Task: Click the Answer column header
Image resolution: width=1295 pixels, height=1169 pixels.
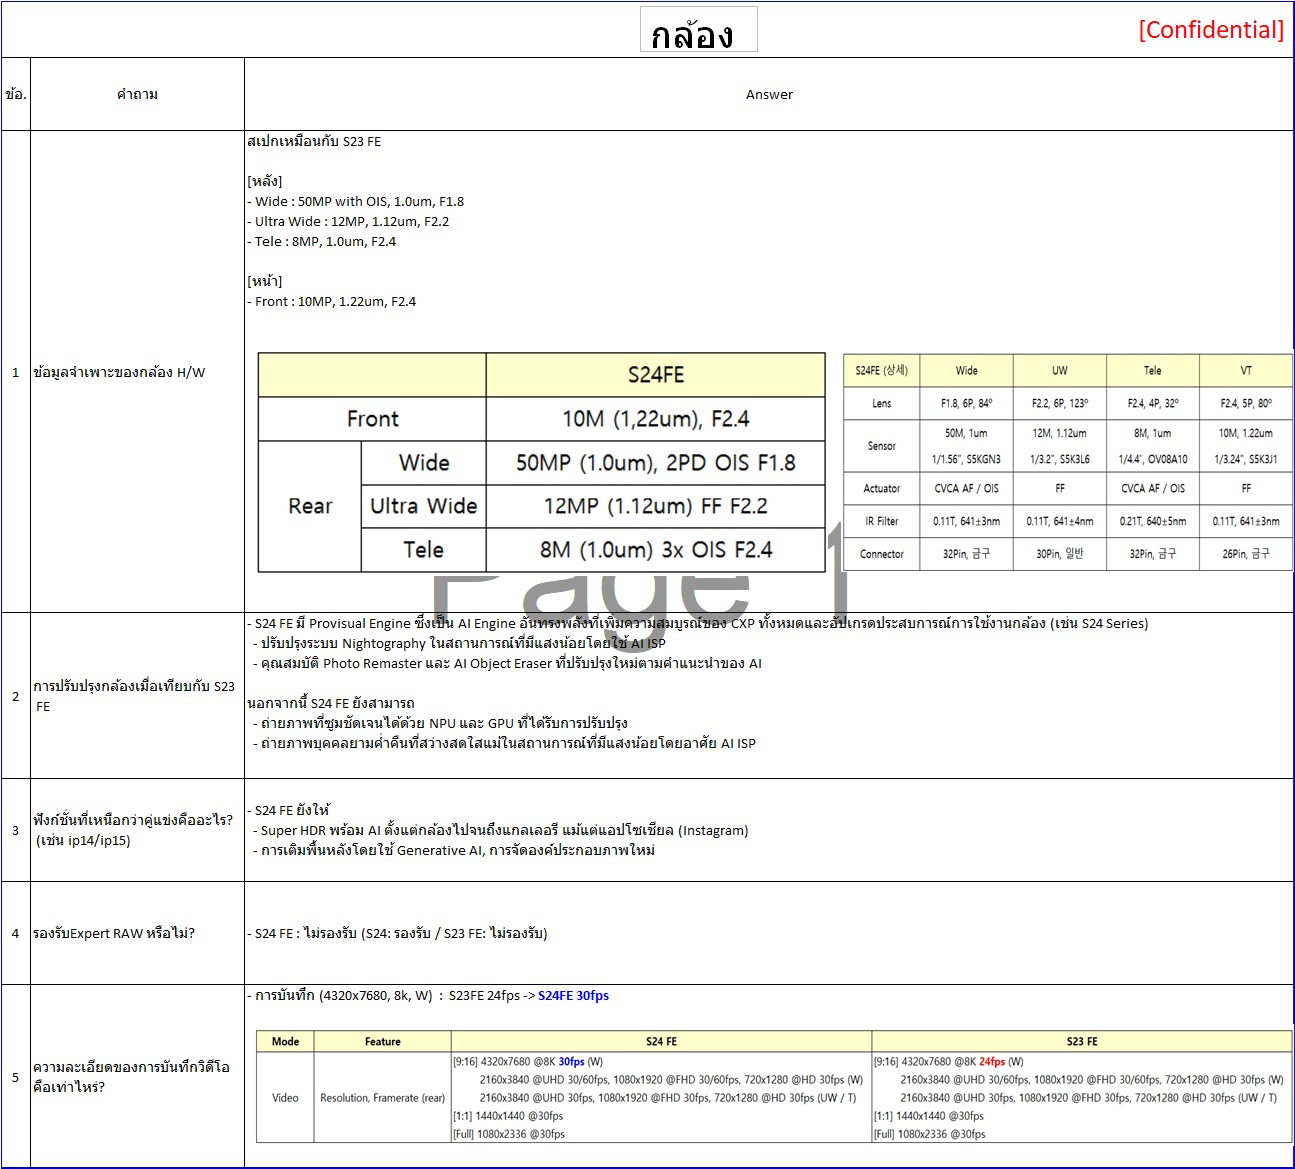Action: pos(769,94)
